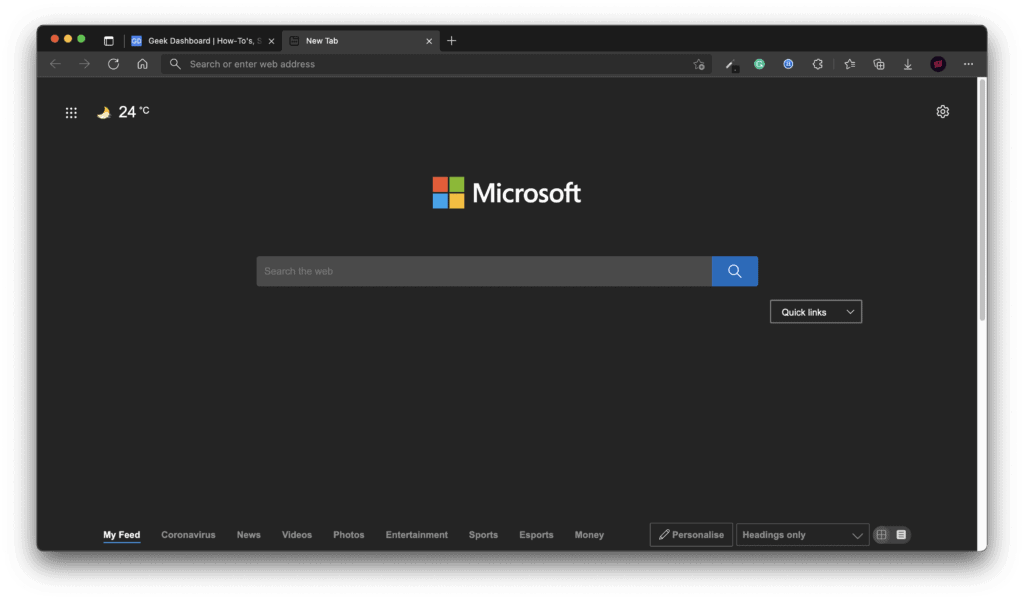Open the Grammarly extension
Screen dimensions: 1024x600
pos(760,64)
